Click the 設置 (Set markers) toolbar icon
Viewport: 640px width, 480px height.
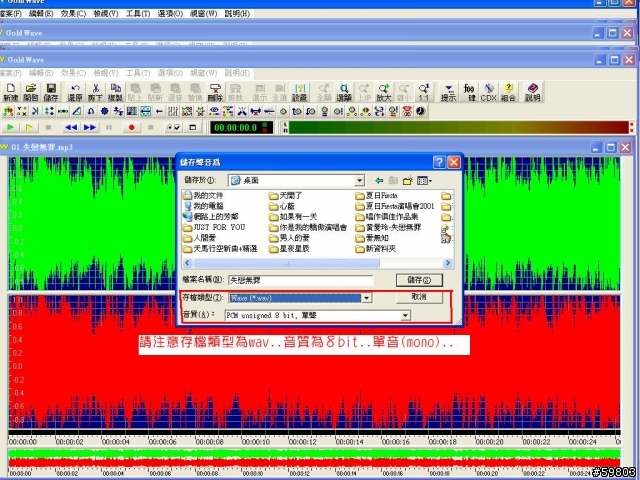point(300,92)
